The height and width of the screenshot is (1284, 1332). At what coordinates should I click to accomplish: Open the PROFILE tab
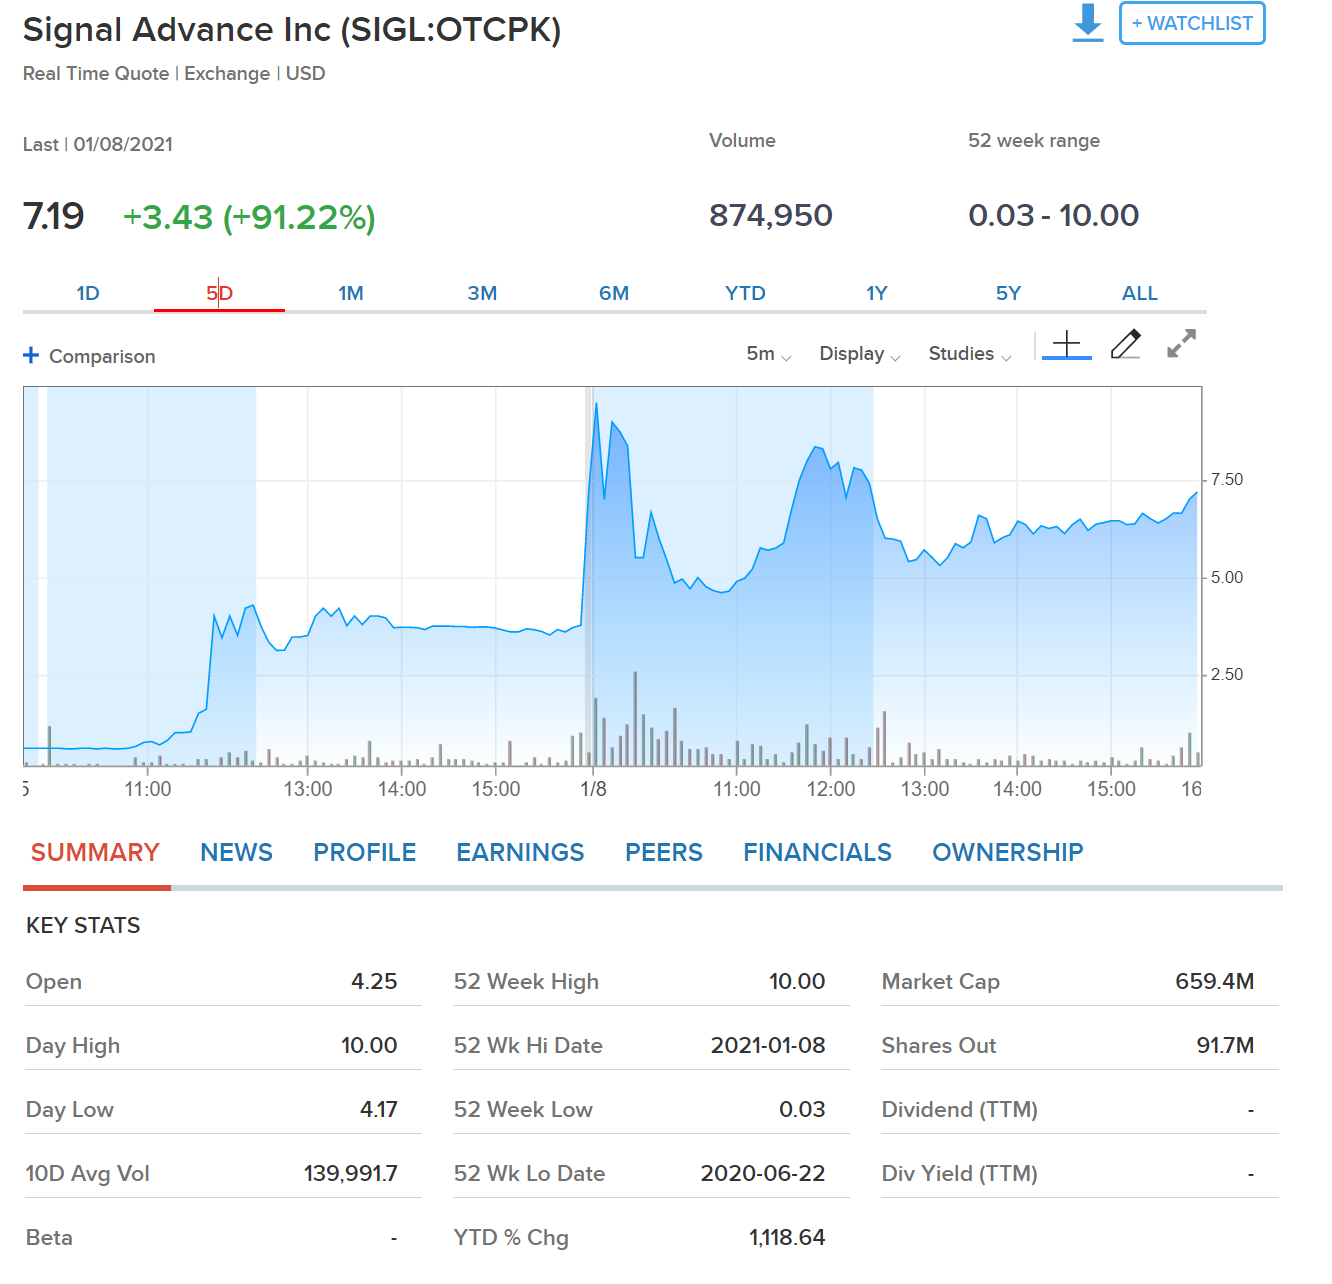point(365,852)
